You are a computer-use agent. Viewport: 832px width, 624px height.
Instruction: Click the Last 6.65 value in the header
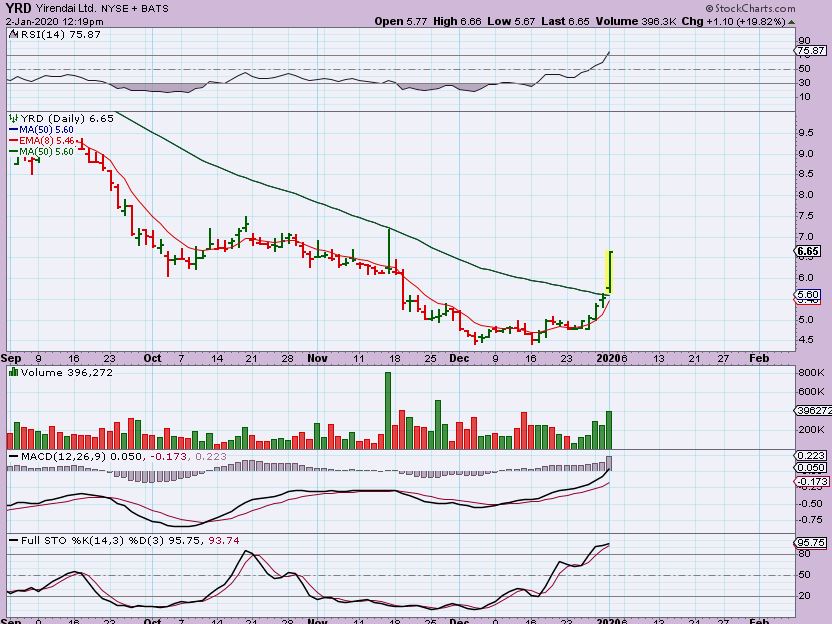pos(566,21)
